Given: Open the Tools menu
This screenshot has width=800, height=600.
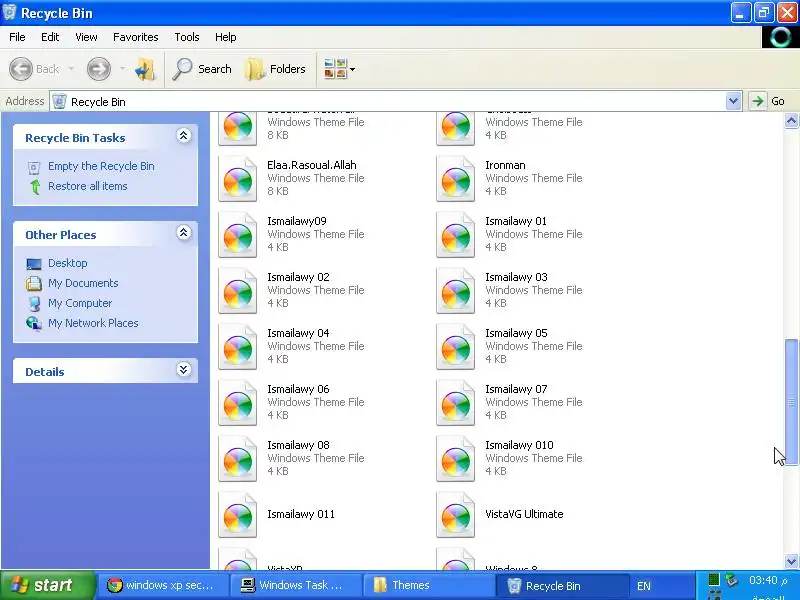Looking at the screenshot, I should (x=187, y=37).
